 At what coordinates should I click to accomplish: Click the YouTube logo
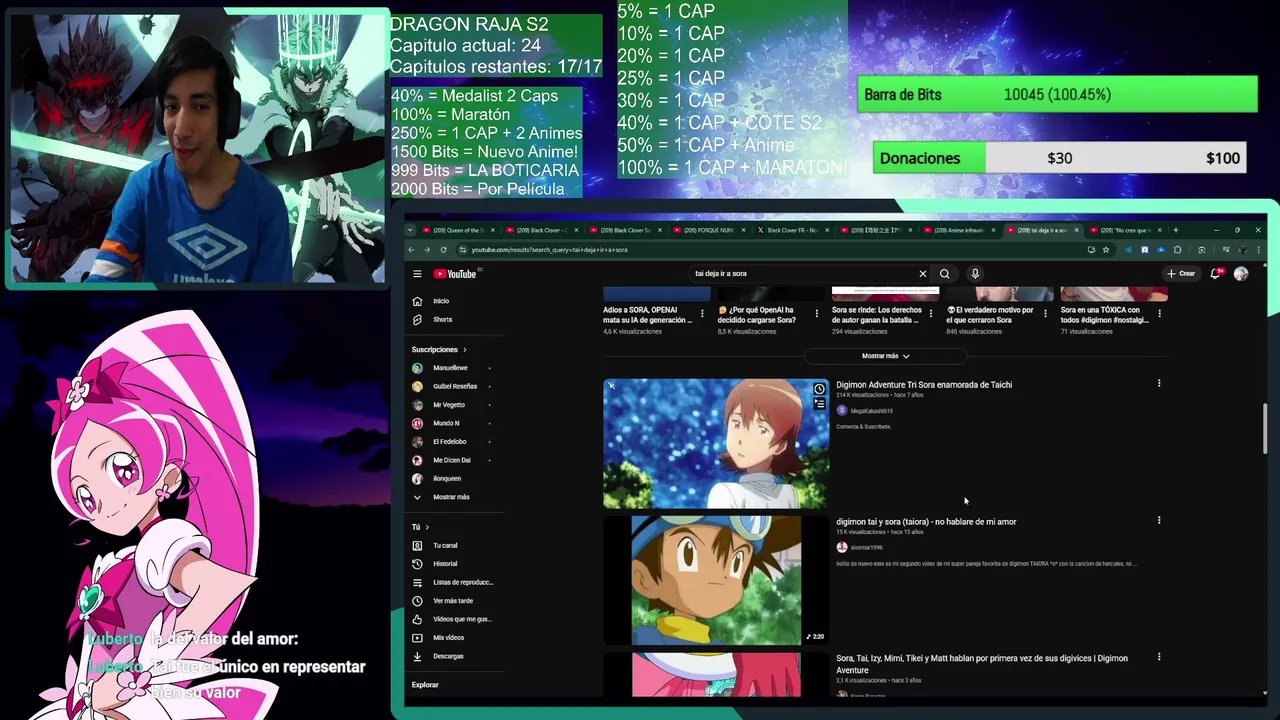click(x=455, y=273)
